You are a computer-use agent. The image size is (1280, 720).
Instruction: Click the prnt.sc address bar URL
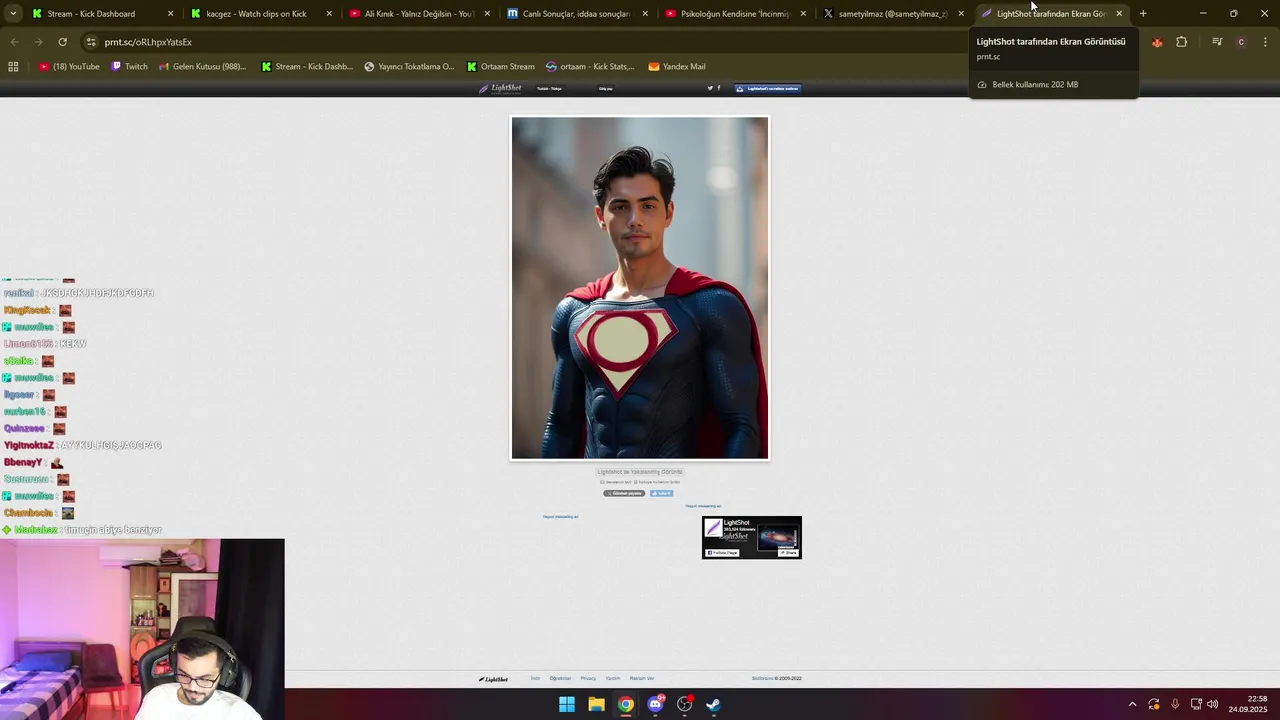[x=148, y=42]
